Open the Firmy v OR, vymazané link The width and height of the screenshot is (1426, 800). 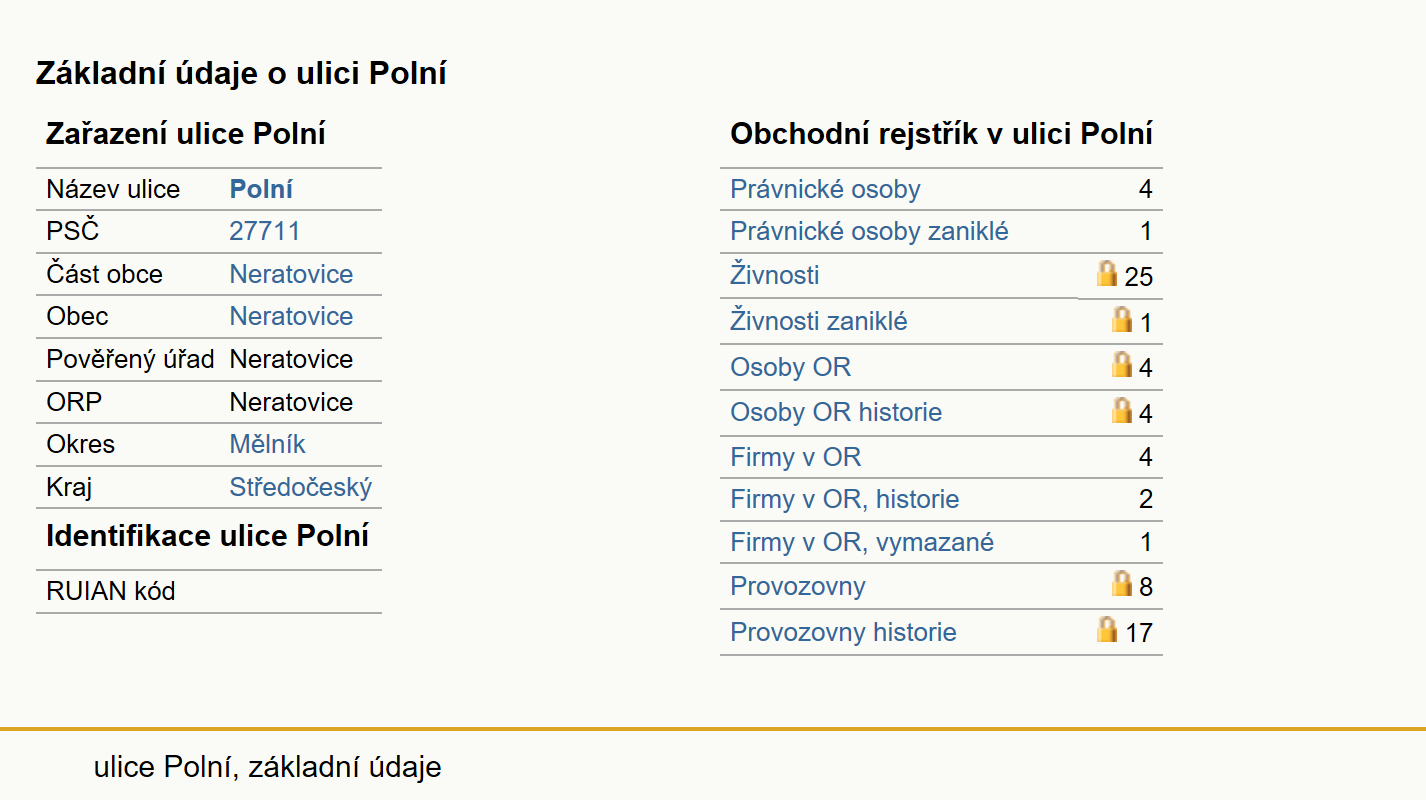pos(862,542)
